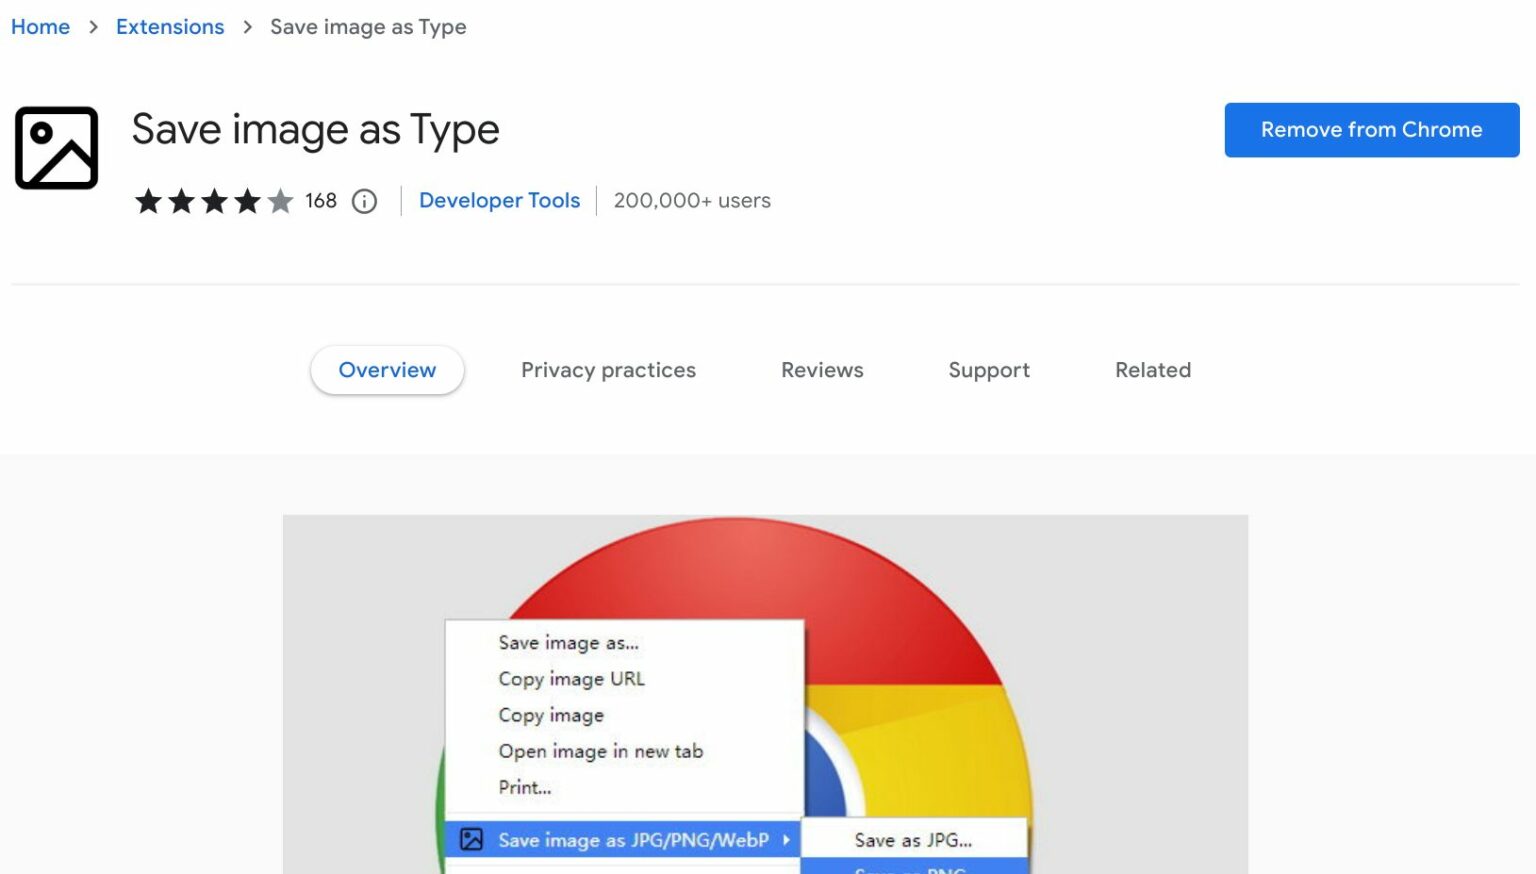Click the third rating star

pyautogui.click(x=213, y=201)
